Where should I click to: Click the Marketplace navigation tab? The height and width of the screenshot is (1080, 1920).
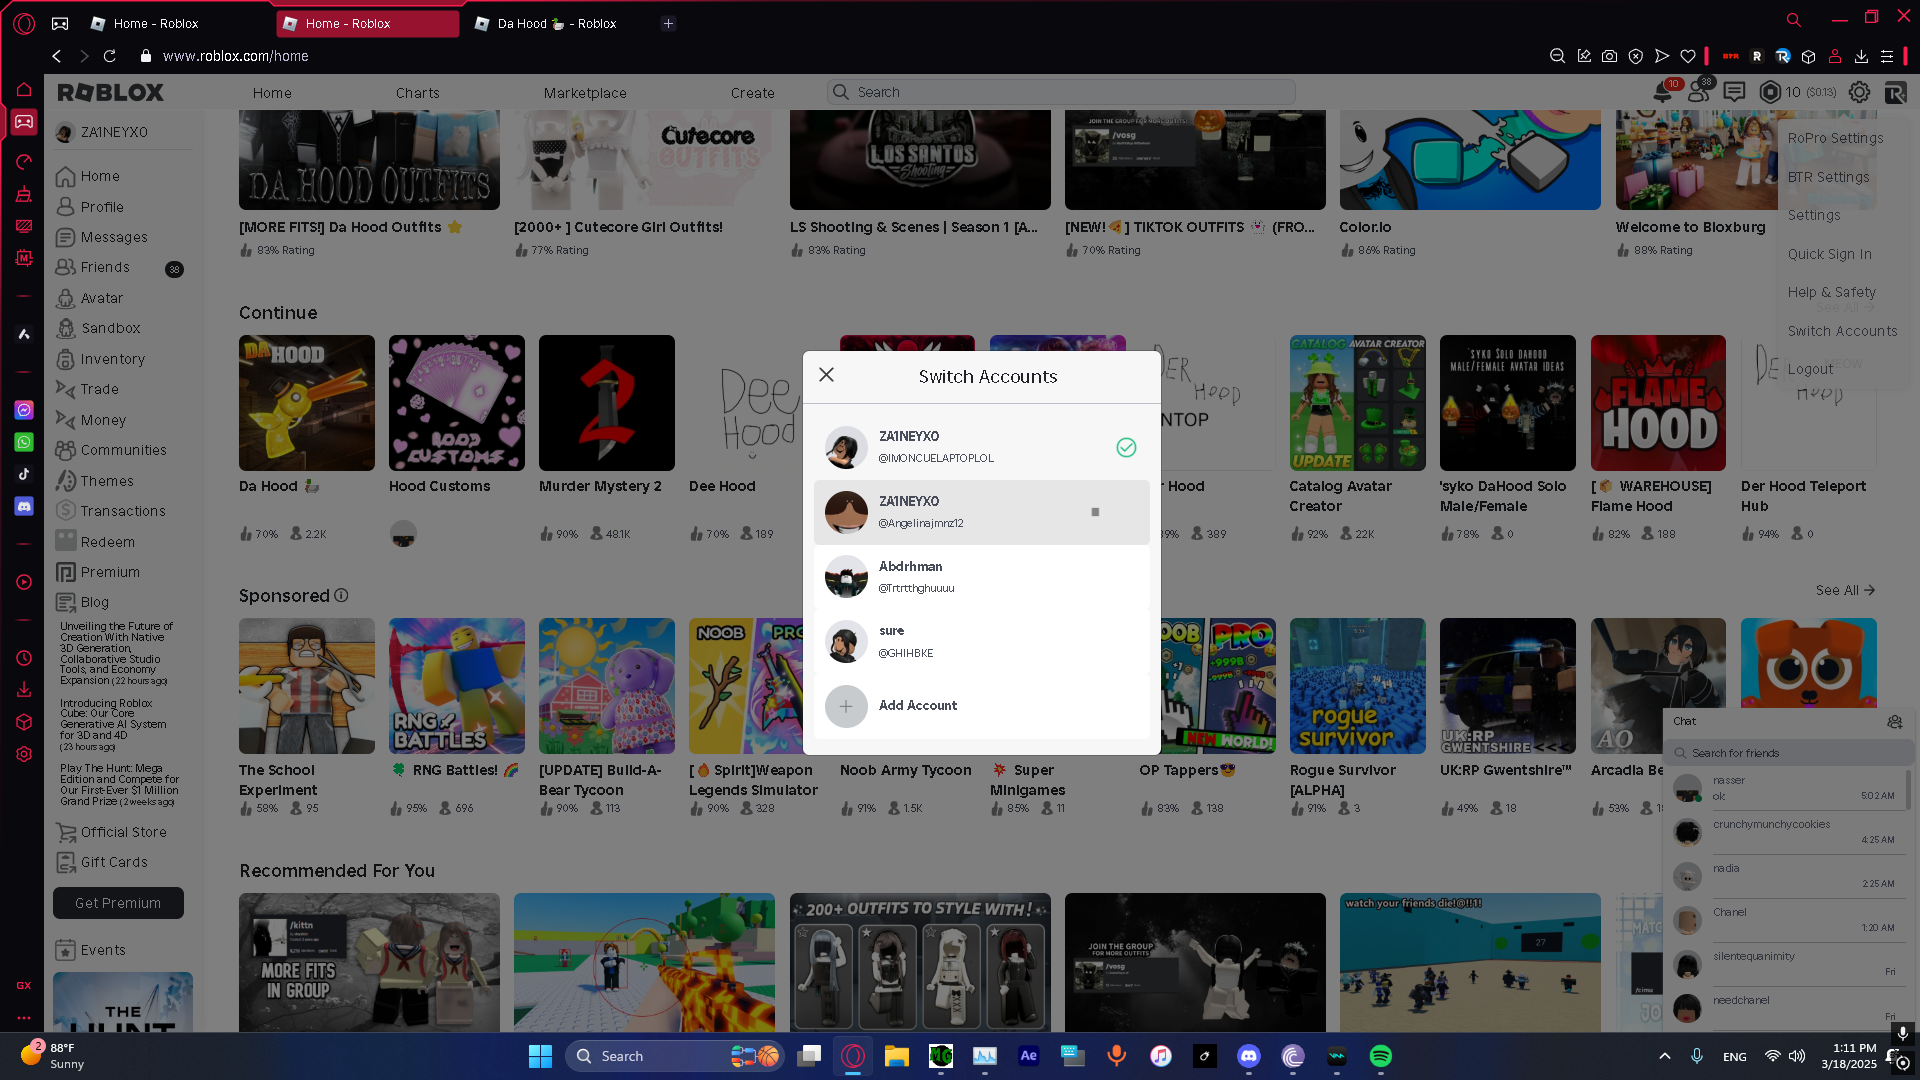click(585, 93)
